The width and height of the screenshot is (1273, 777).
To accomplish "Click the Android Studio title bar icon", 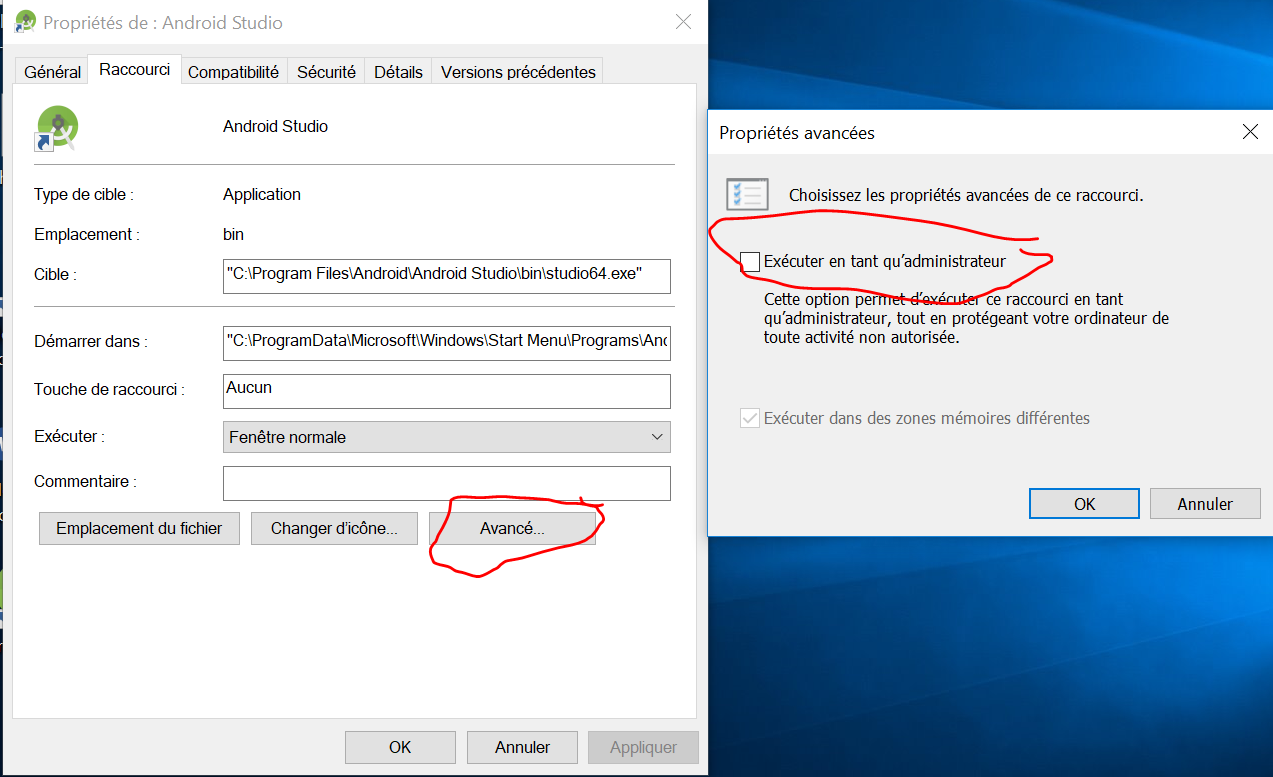I will click(26, 22).
